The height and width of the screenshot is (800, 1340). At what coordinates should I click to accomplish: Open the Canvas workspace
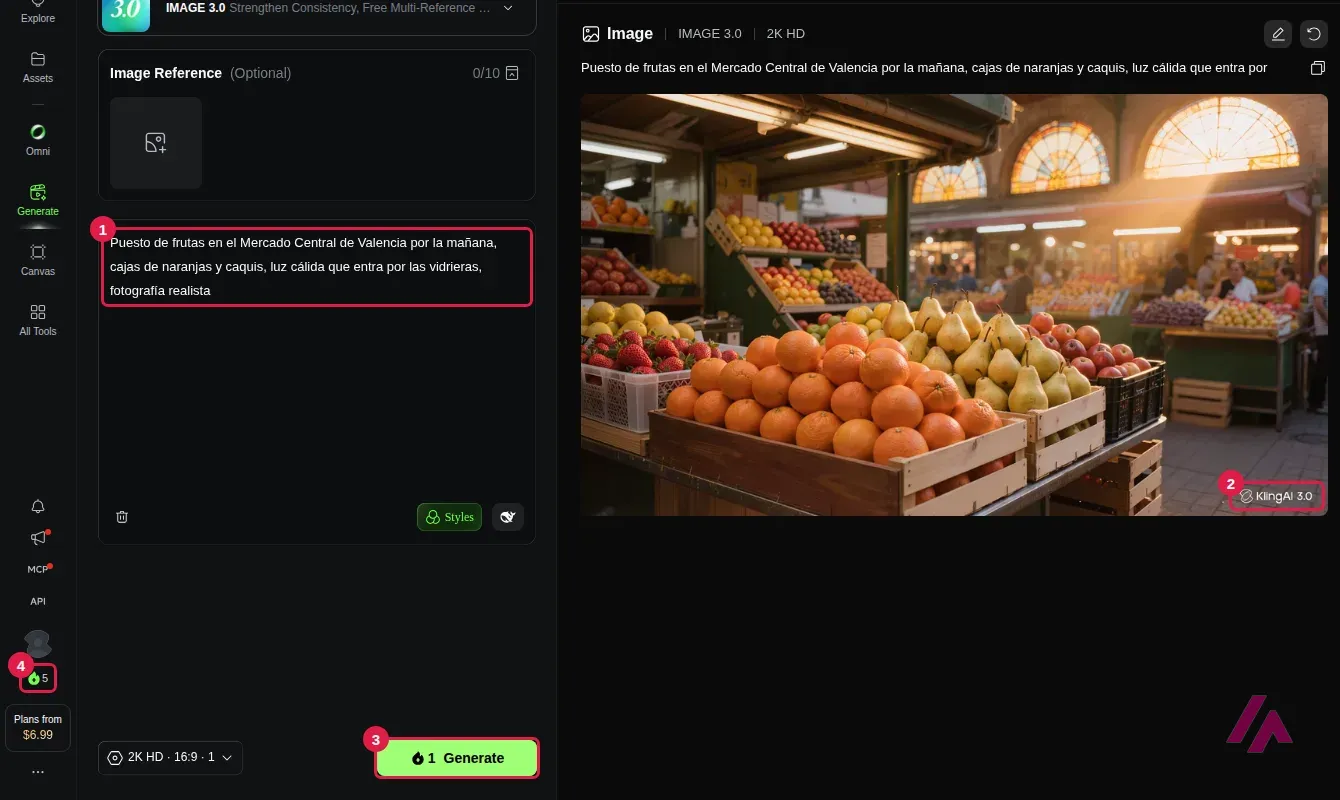[38, 260]
